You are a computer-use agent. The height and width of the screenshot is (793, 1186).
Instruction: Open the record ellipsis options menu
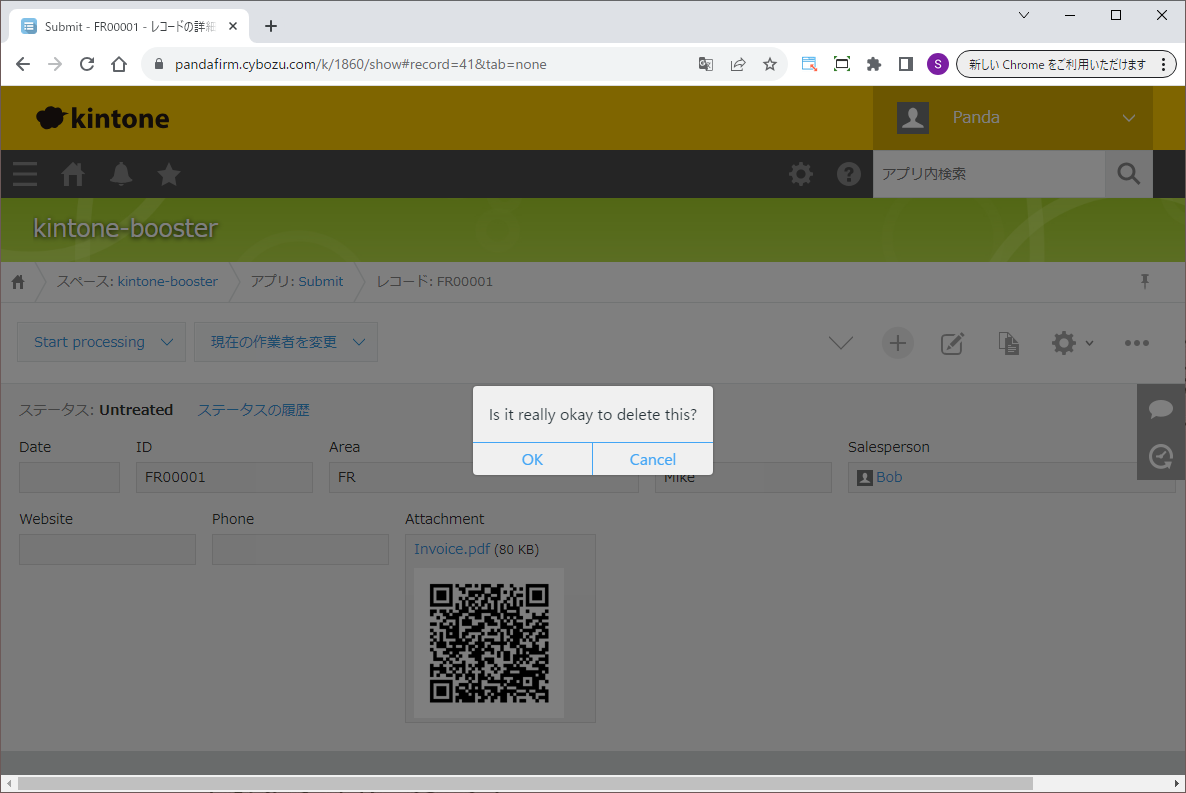(1136, 343)
